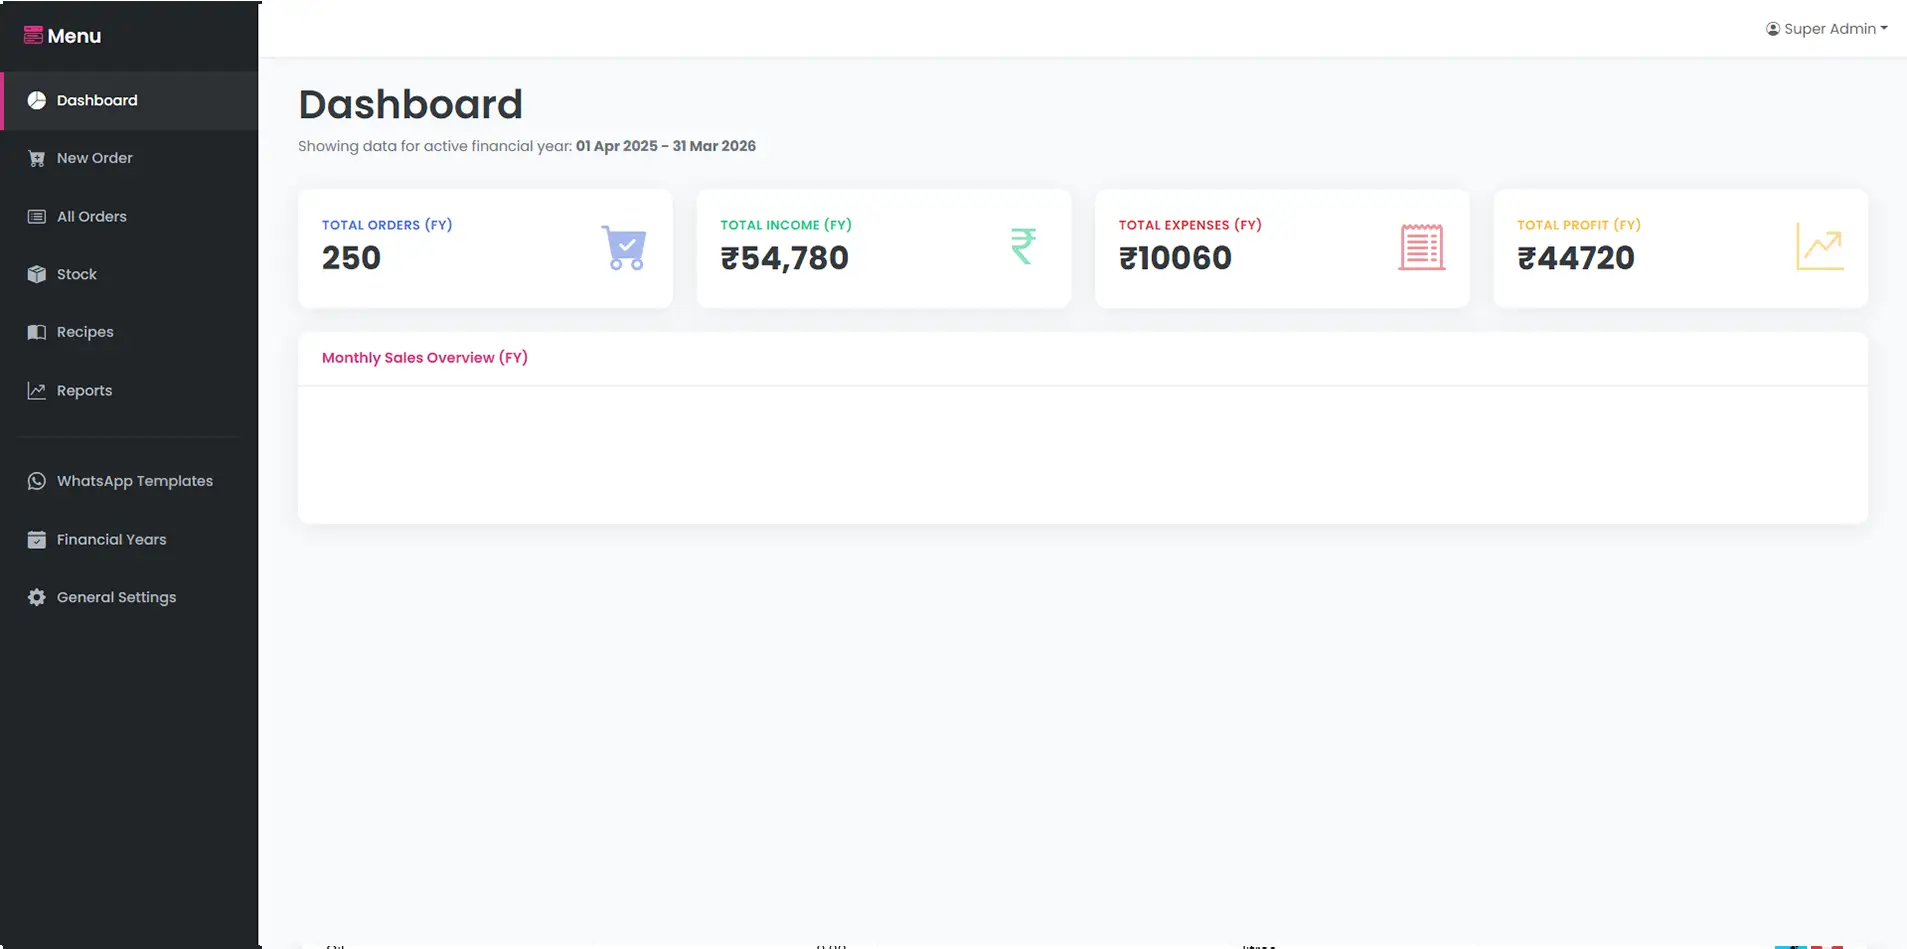
Task: Click the Total Expenses receipt icon
Action: pyautogui.click(x=1421, y=248)
